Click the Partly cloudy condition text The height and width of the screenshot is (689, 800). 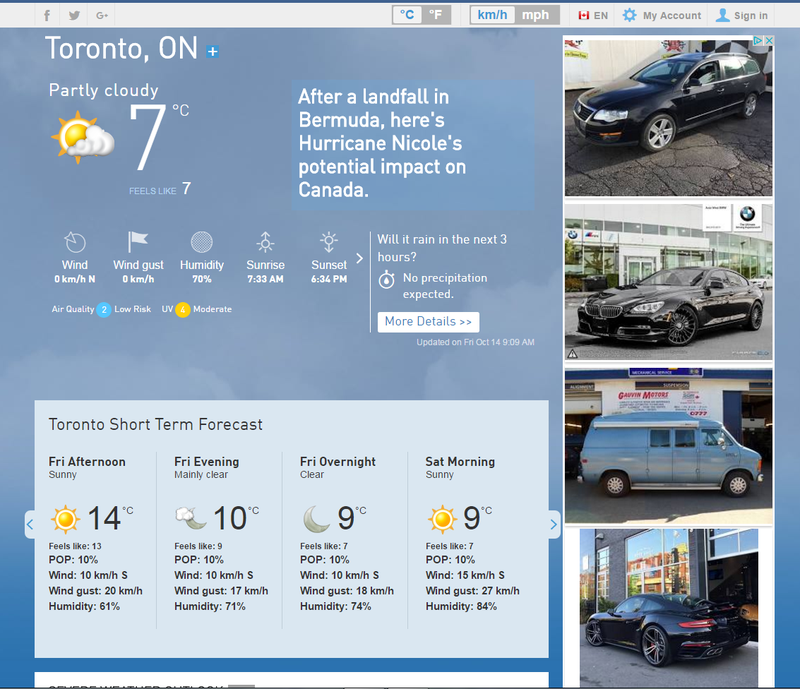(x=104, y=90)
